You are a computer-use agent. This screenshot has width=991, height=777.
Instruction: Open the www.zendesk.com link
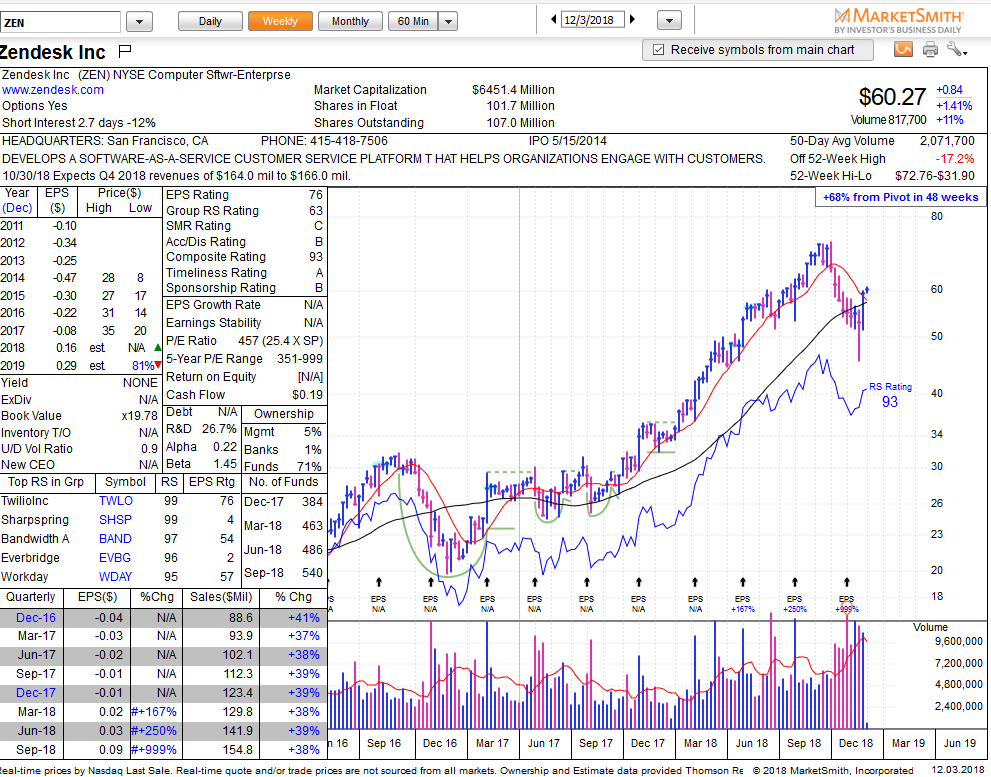(x=52, y=90)
